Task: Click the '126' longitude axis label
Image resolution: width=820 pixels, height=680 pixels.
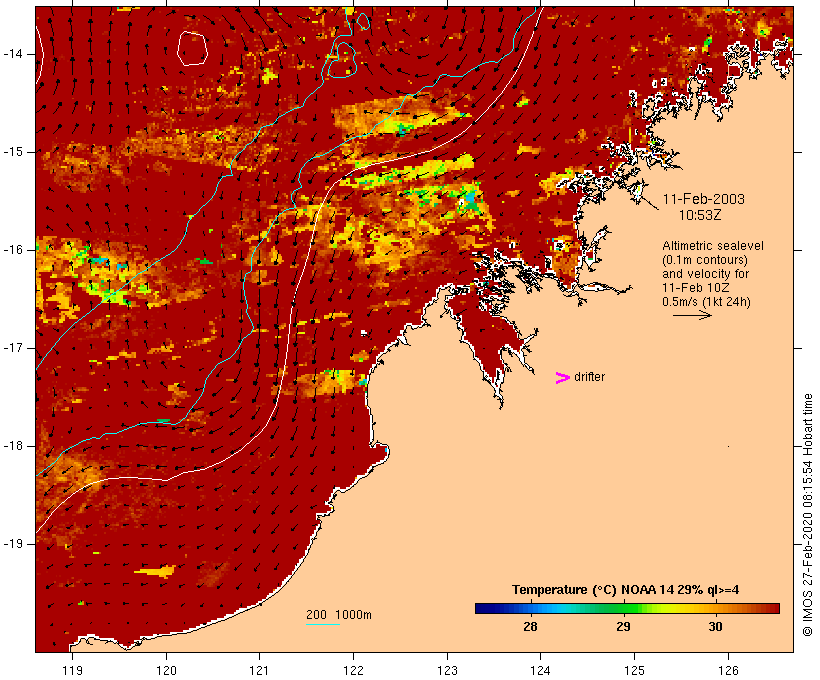Action: coord(728,670)
